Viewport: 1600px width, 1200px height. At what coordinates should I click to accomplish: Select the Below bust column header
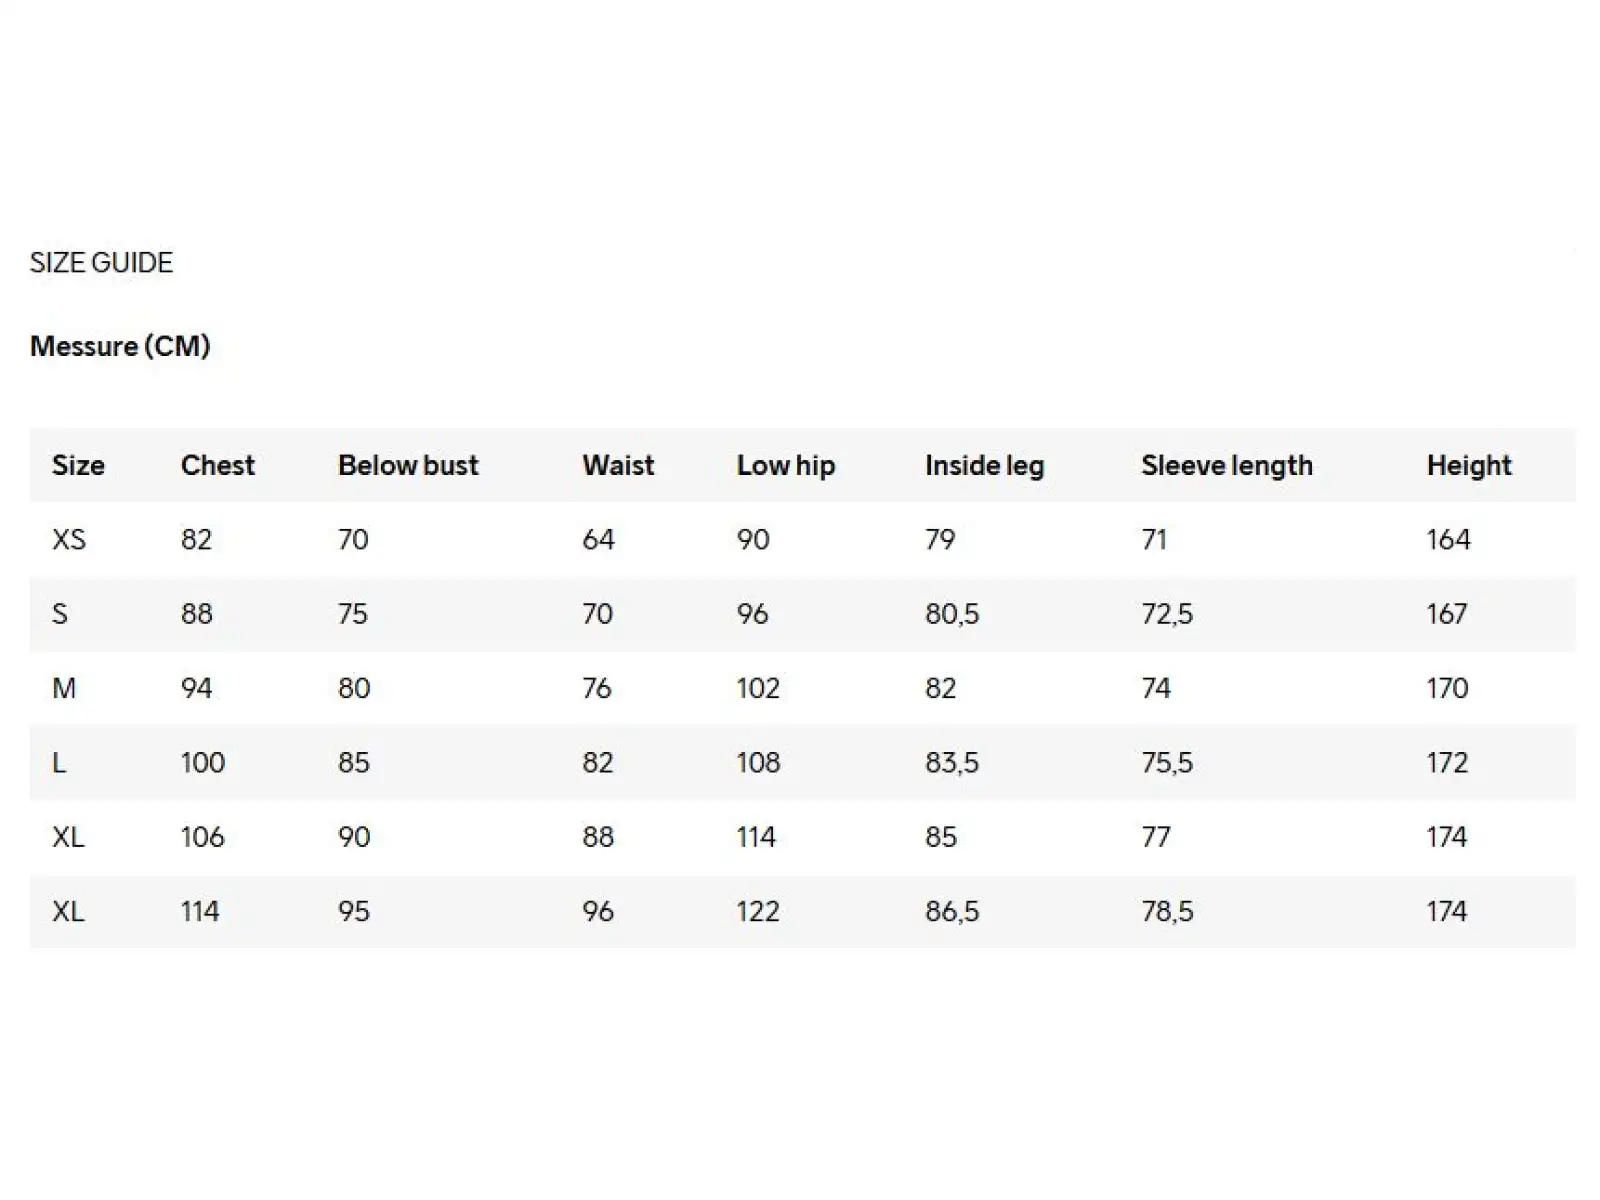[x=408, y=465]
